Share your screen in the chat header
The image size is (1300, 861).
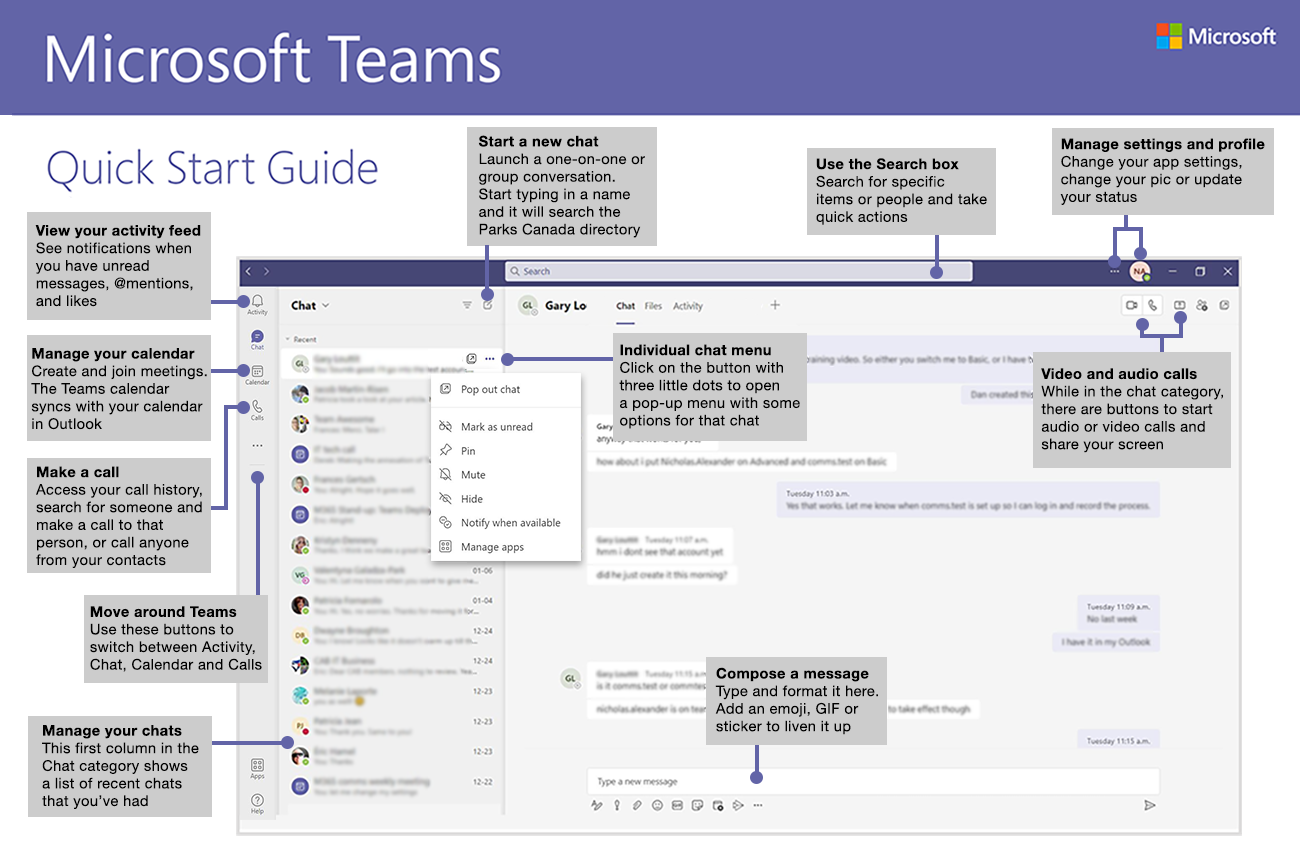coord(1180,305)
